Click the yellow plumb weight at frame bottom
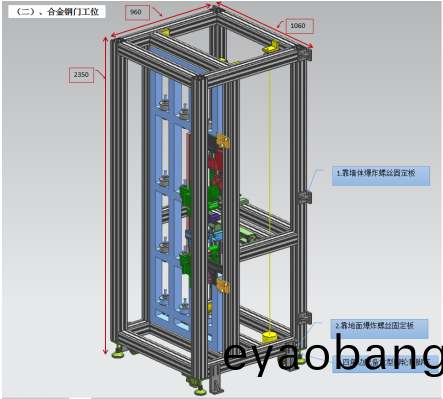The height and width of the screenshot is (399, 443). pos(270,338)
